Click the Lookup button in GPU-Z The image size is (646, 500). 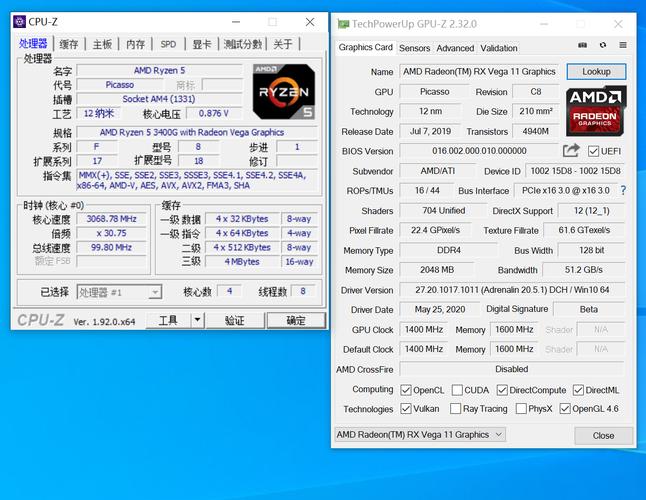596,72
